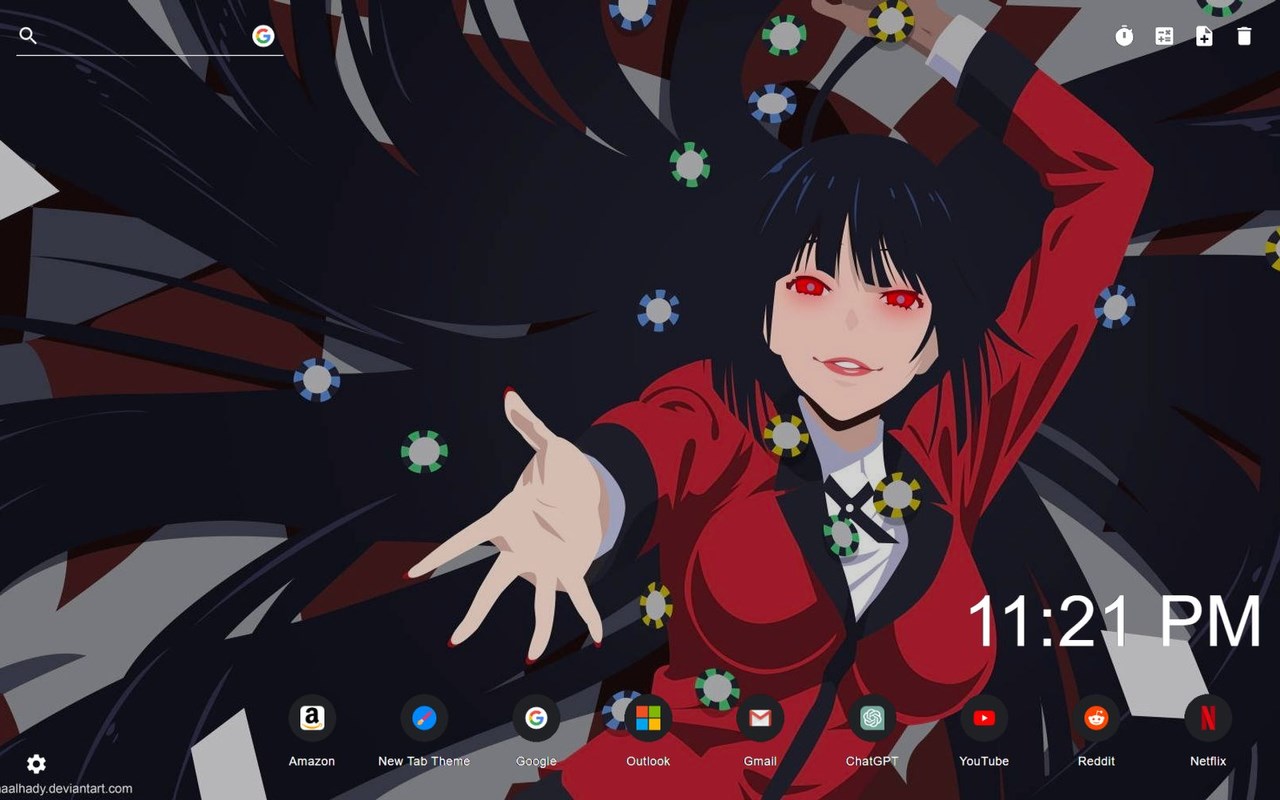Open the settings gear

pyautogui.click(x=36, y=764)
